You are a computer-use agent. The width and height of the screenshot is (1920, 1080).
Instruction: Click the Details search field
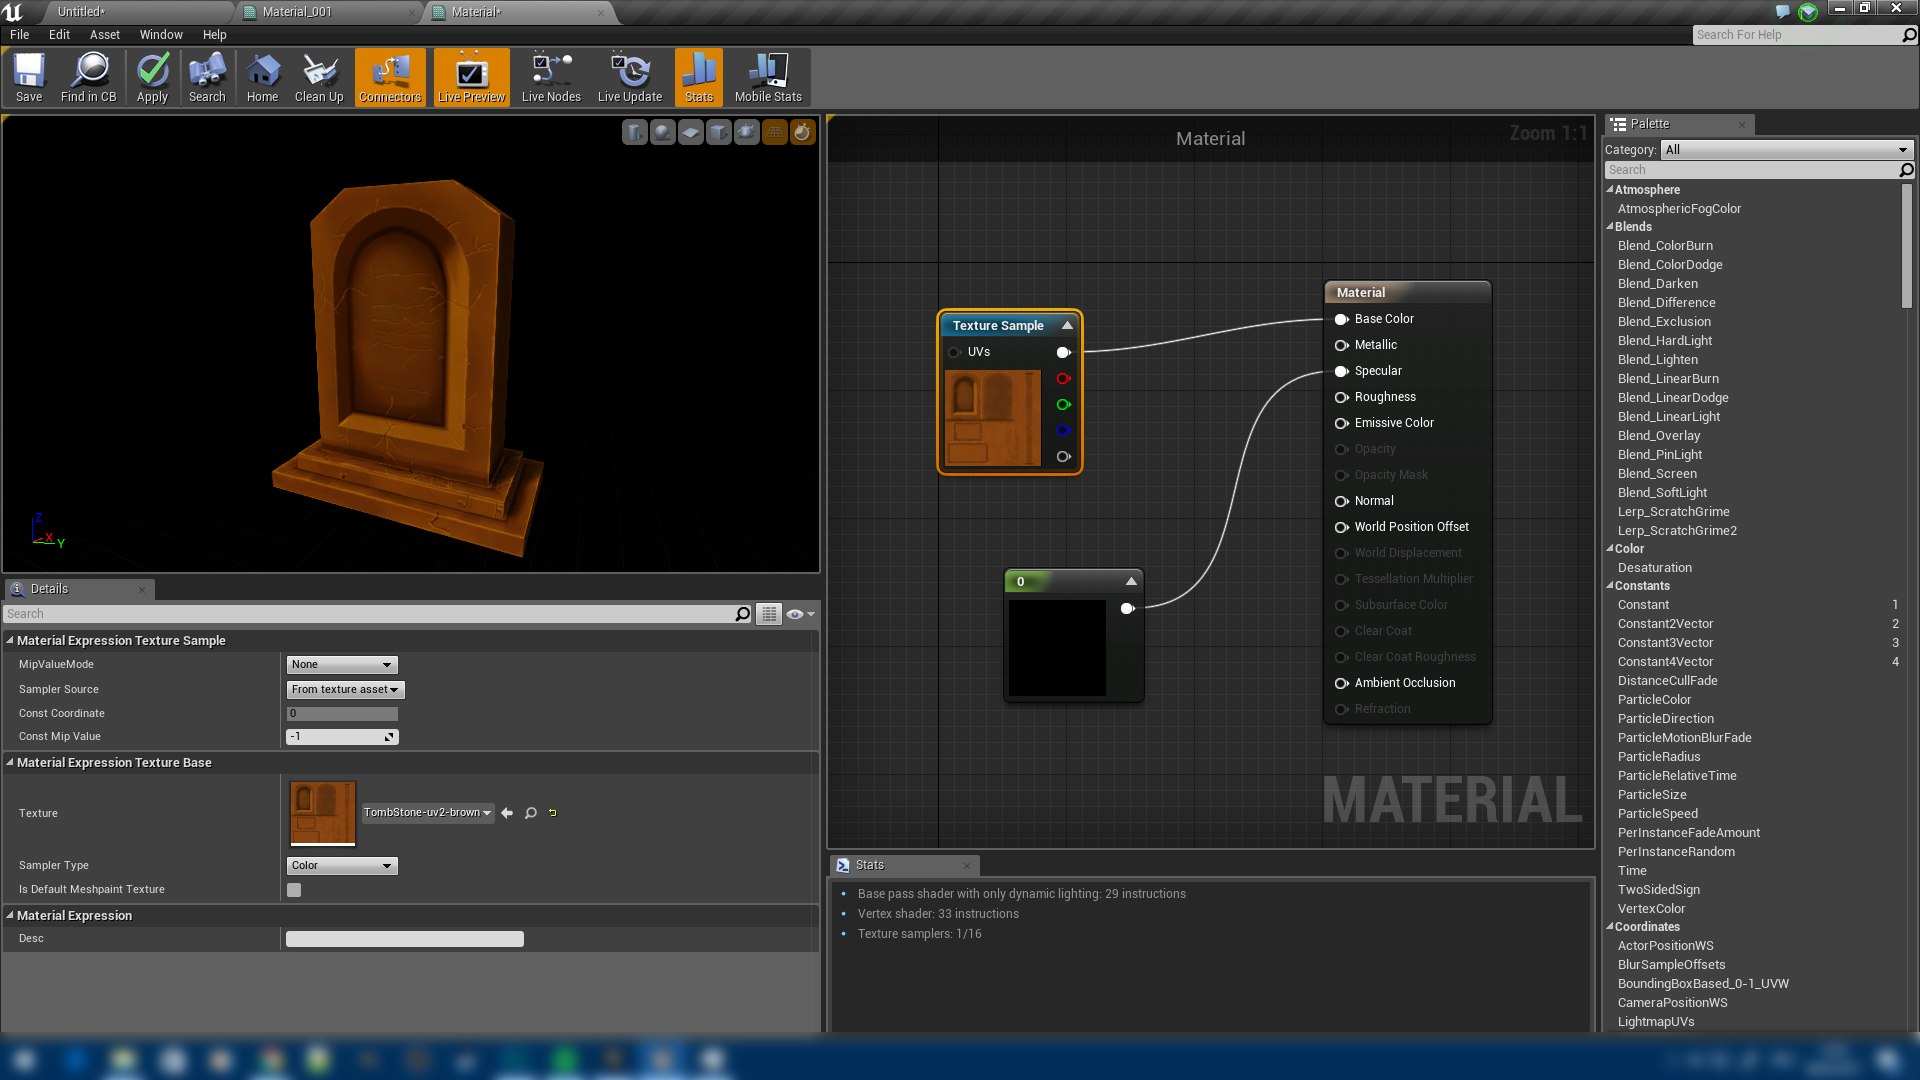(x=370, y=614)
